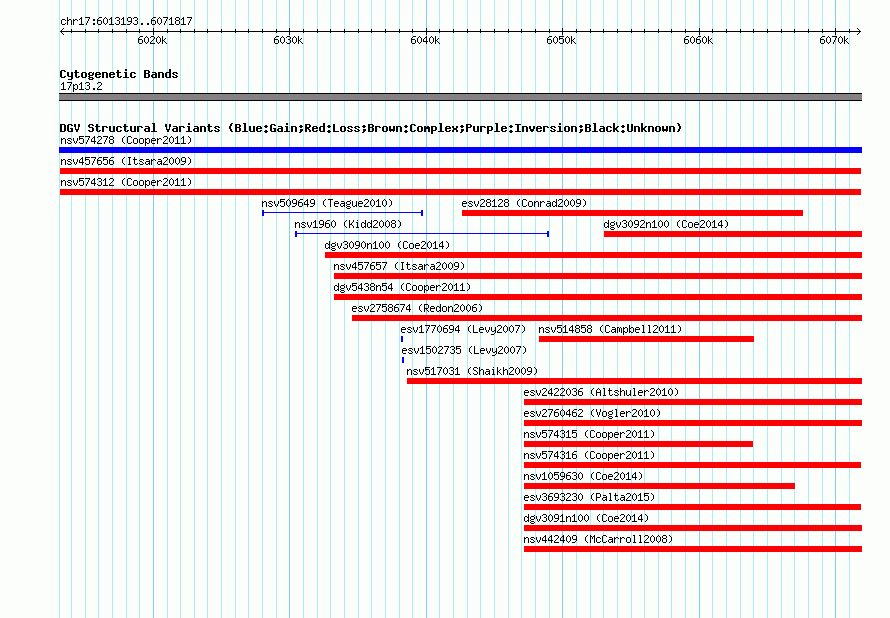Click esv2758674 (Redon2006) label

417,308
